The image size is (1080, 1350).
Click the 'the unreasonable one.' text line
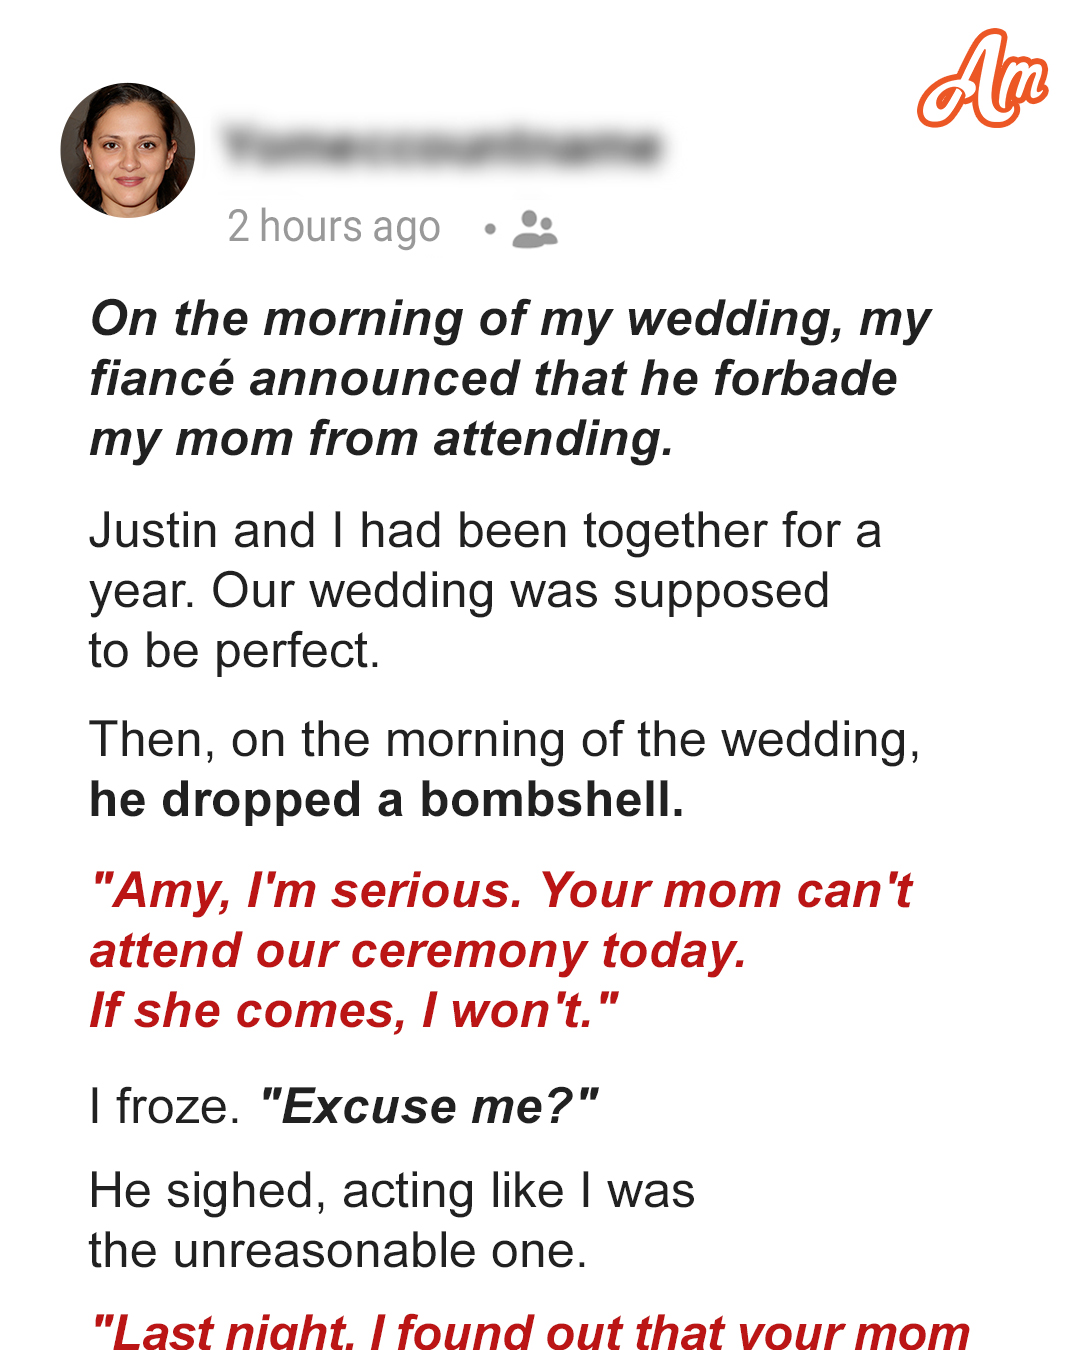coord(338,1251)
